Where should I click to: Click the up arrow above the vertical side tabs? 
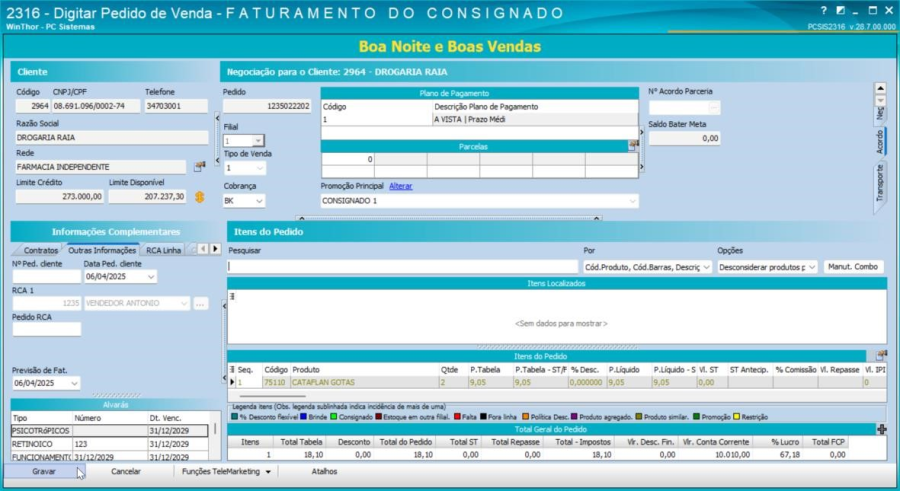[880, 88]
